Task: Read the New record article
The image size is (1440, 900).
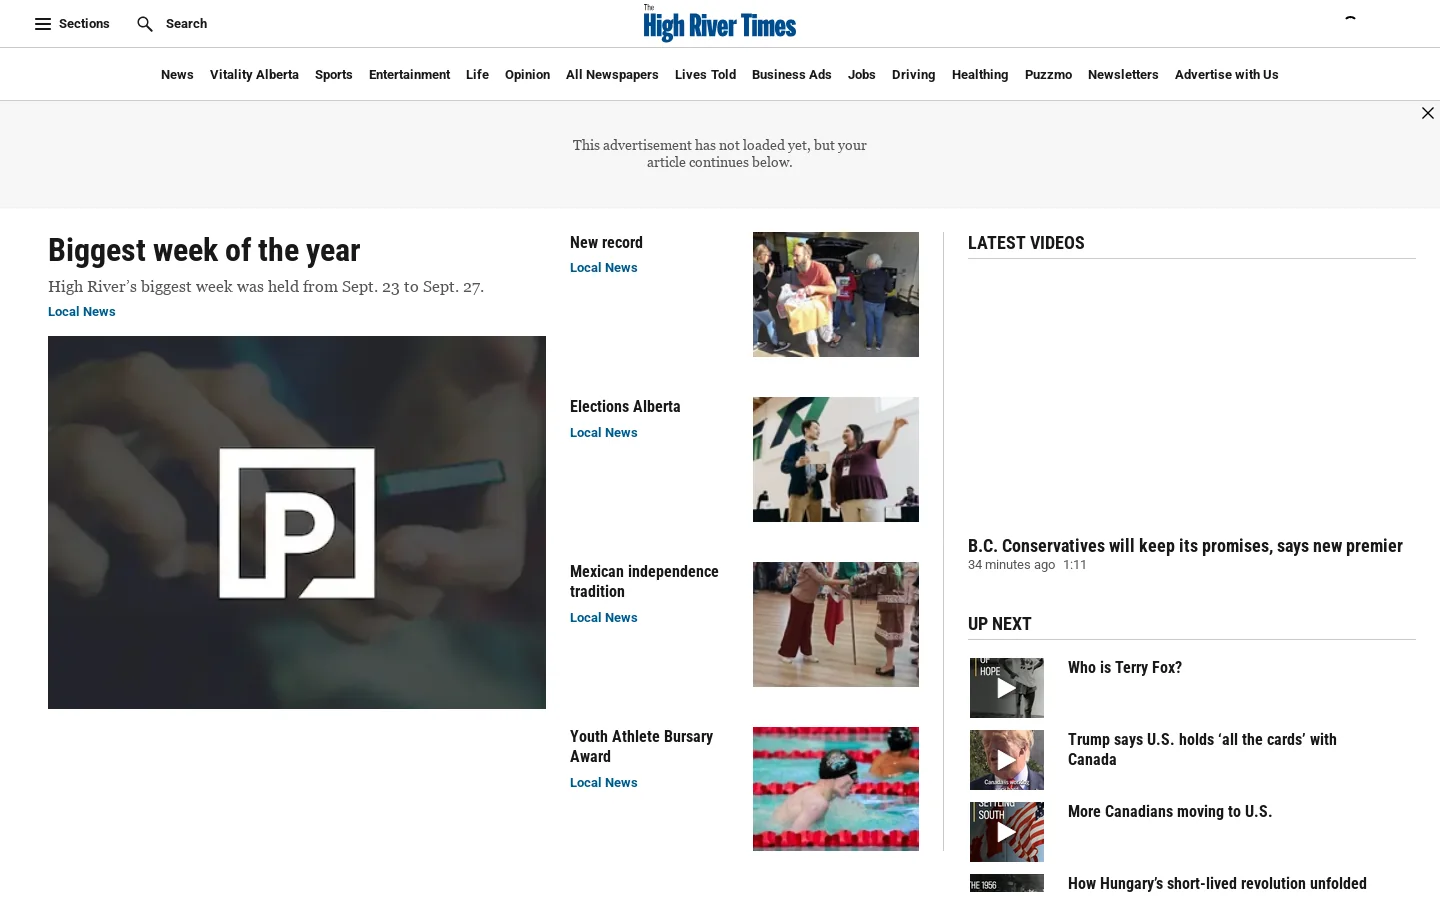Action: pos(606,243)
